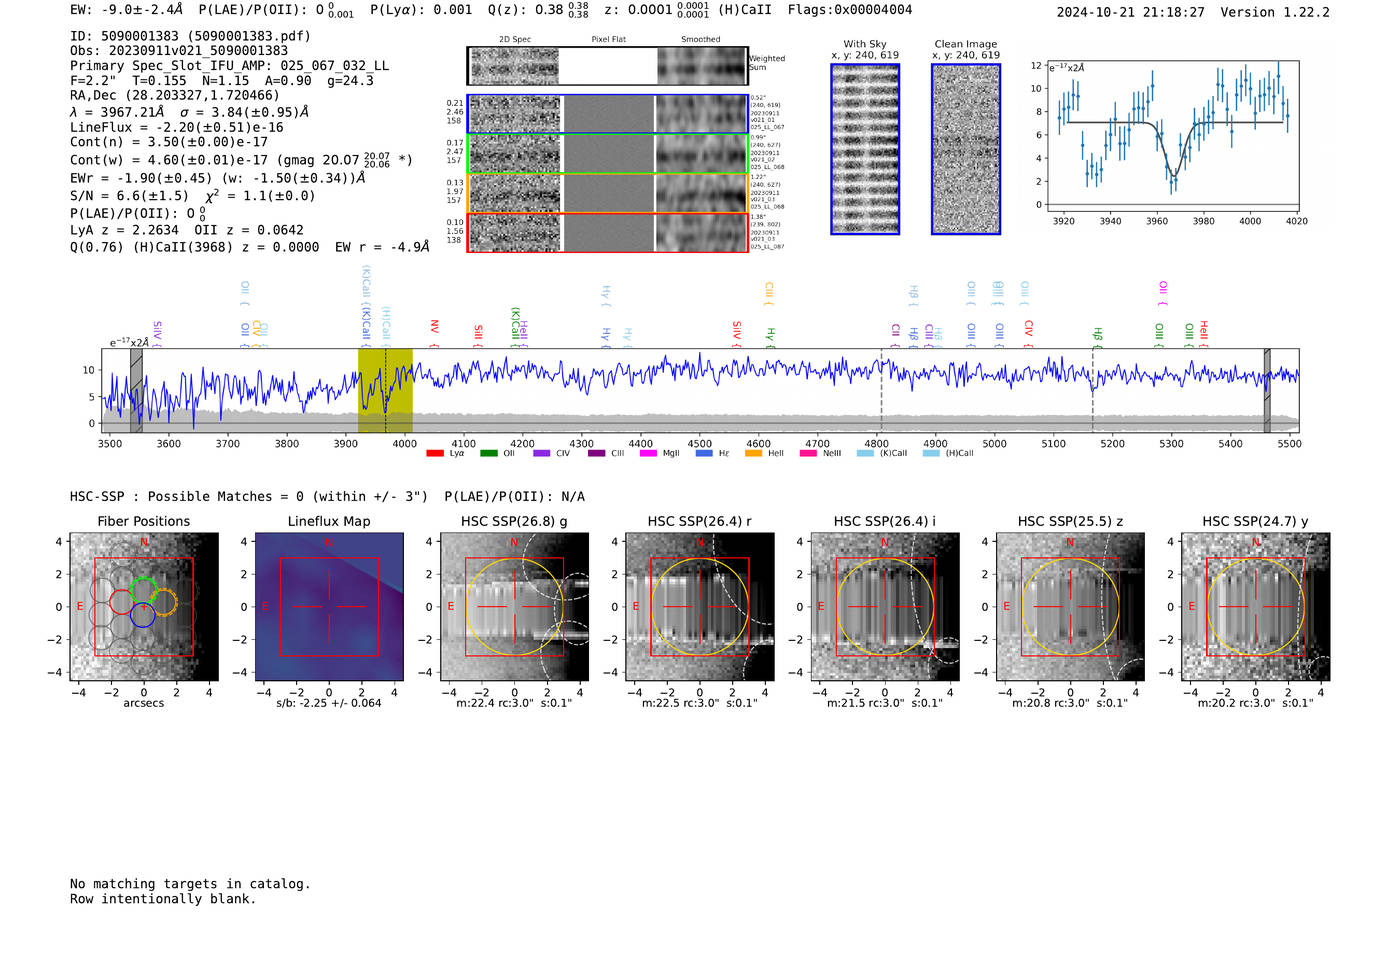The height and width of the screenshot is (953, 1400).
Task: Select the green-bordered 2D spectrum row
Action: pos(608,154)
